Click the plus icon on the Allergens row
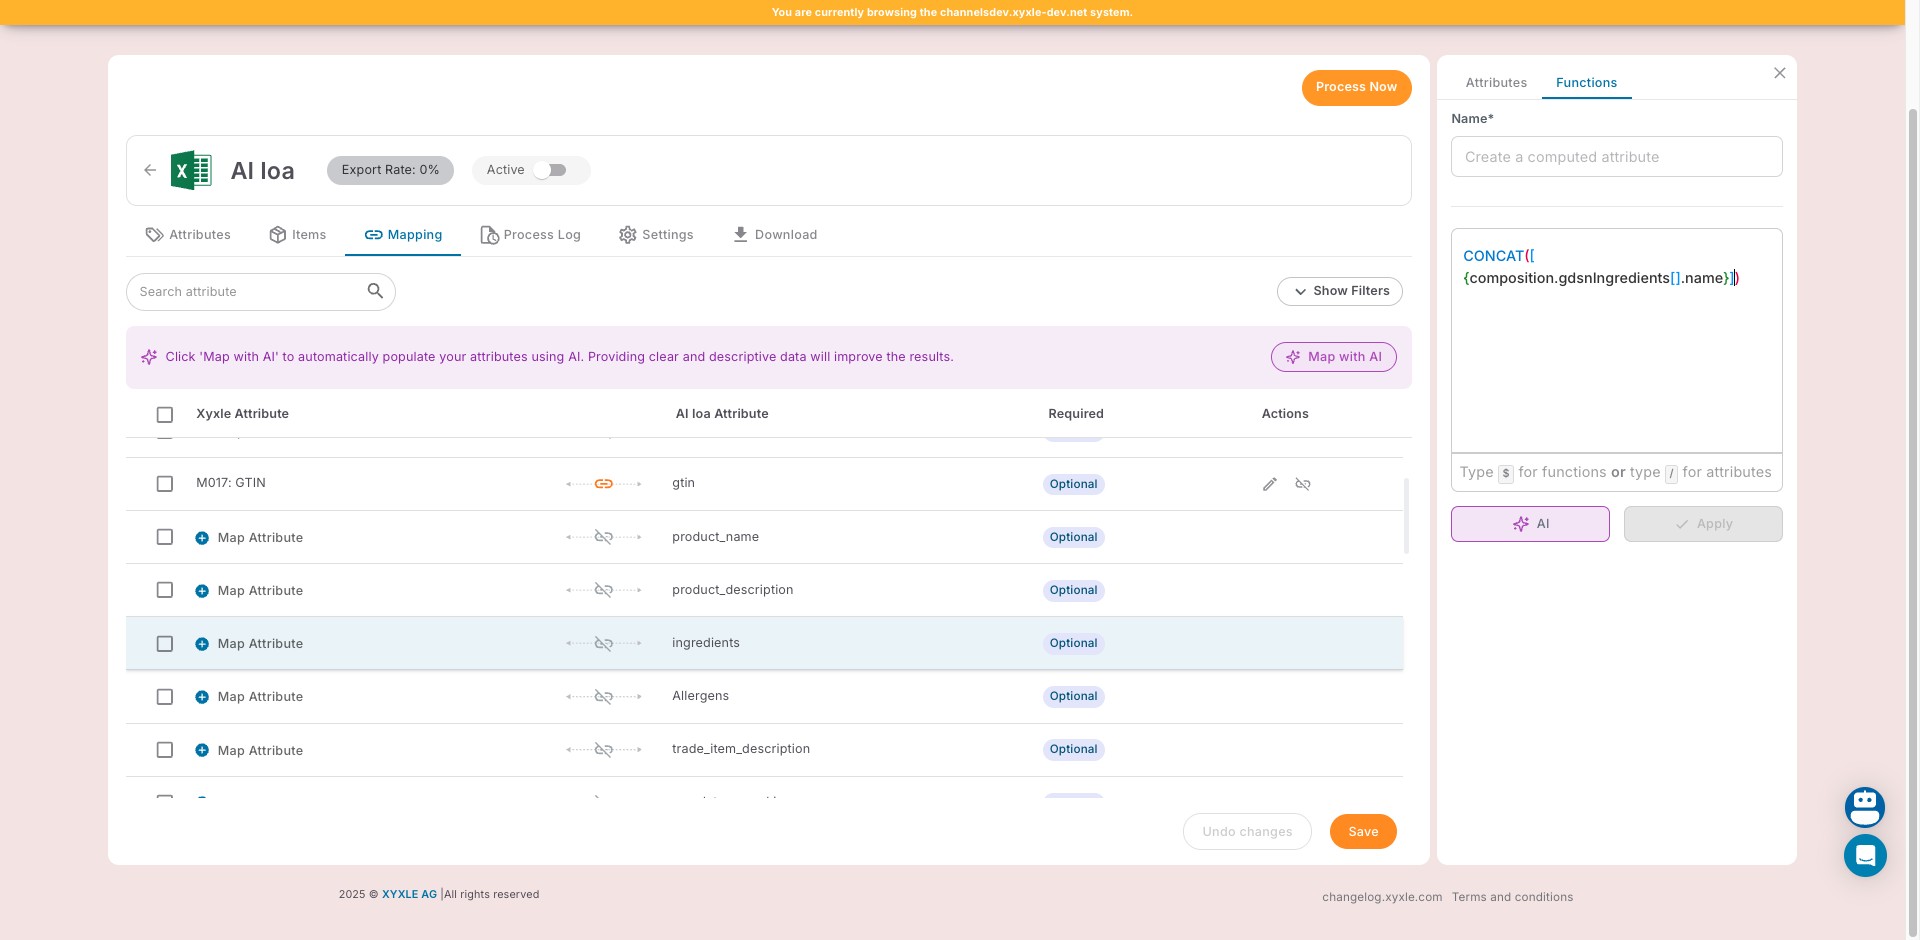Viewport: 1920px width, 940px height. 203,696
